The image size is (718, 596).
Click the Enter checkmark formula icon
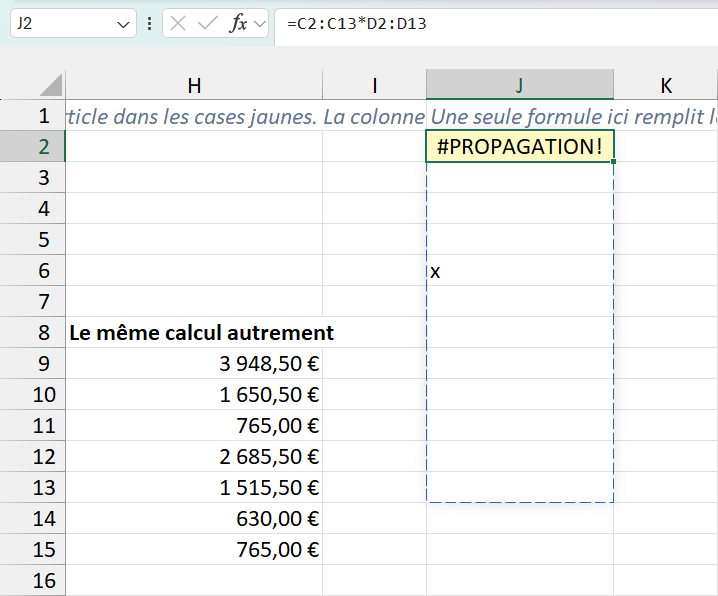[x=207, y=23]
